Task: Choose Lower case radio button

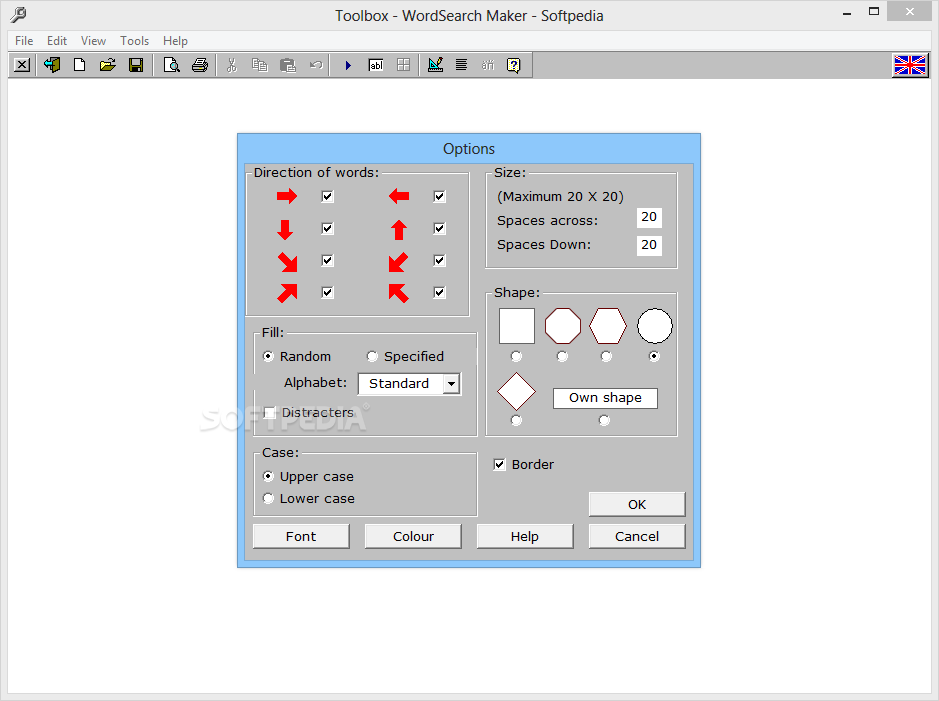Action: tap(268, 498)
